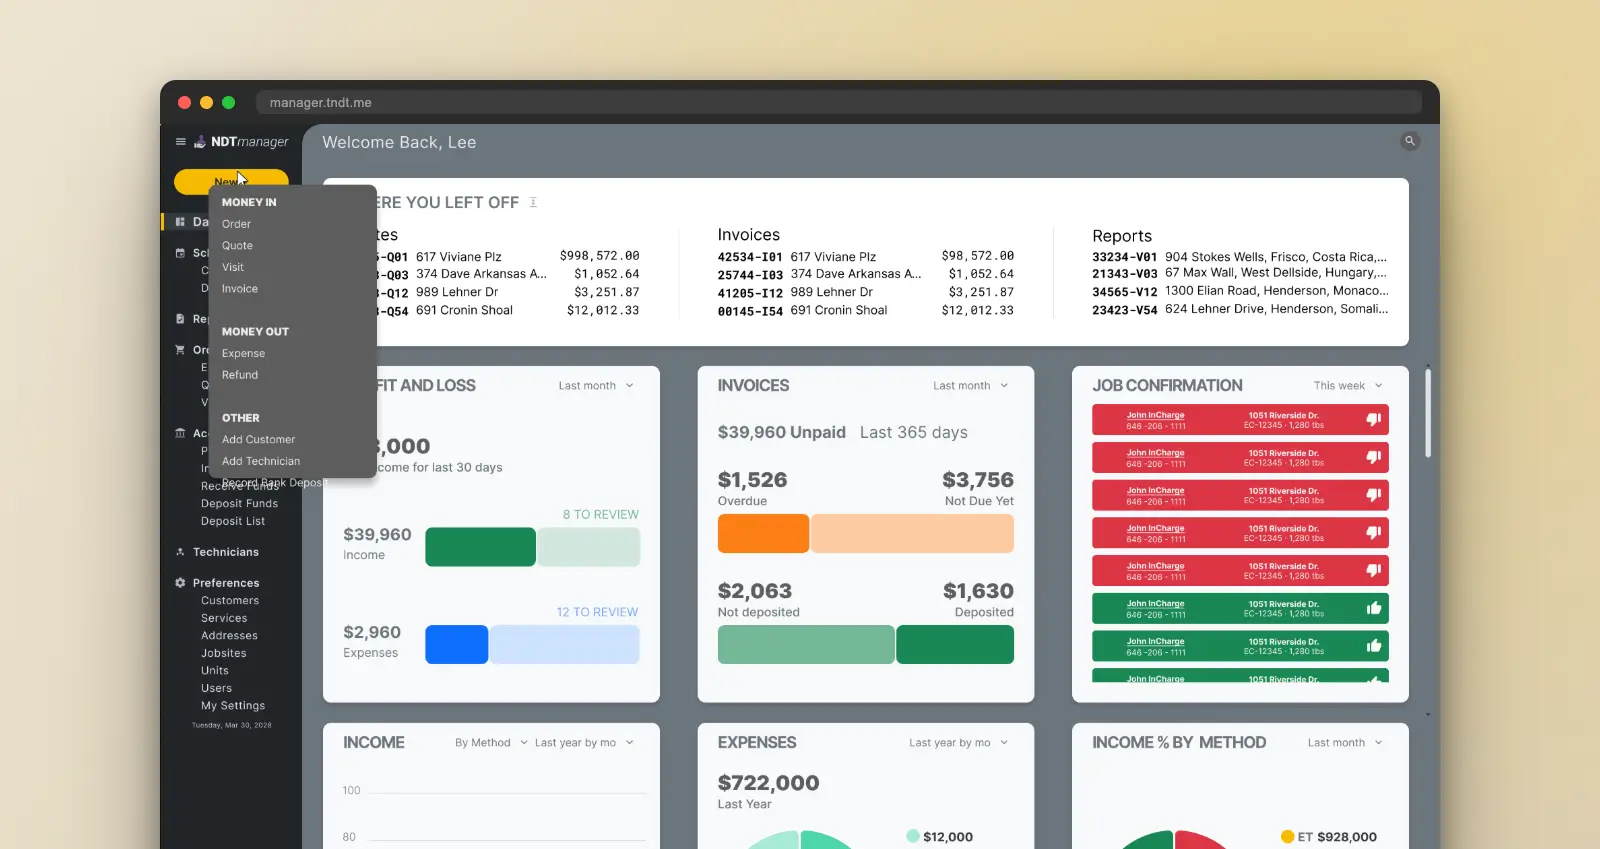
Task: Open the 8 TO REVIEW income link
Action: [x=600, y=515]
